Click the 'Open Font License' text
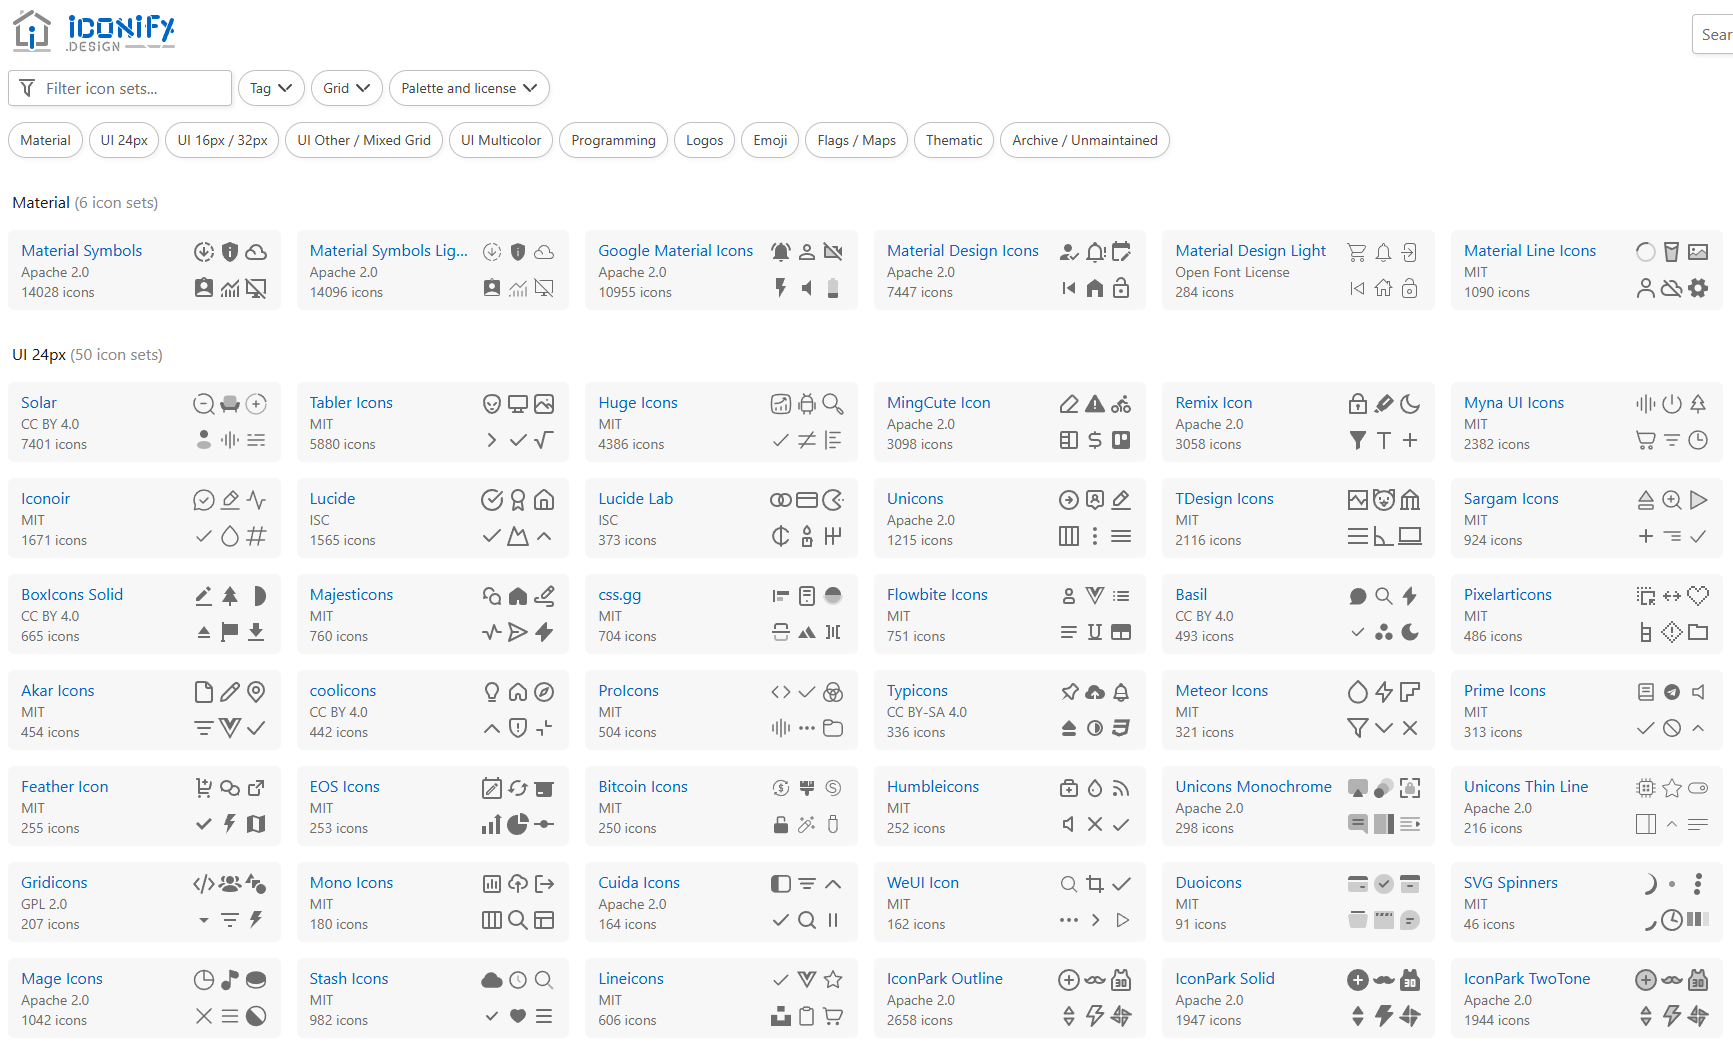 point(1232,272)
